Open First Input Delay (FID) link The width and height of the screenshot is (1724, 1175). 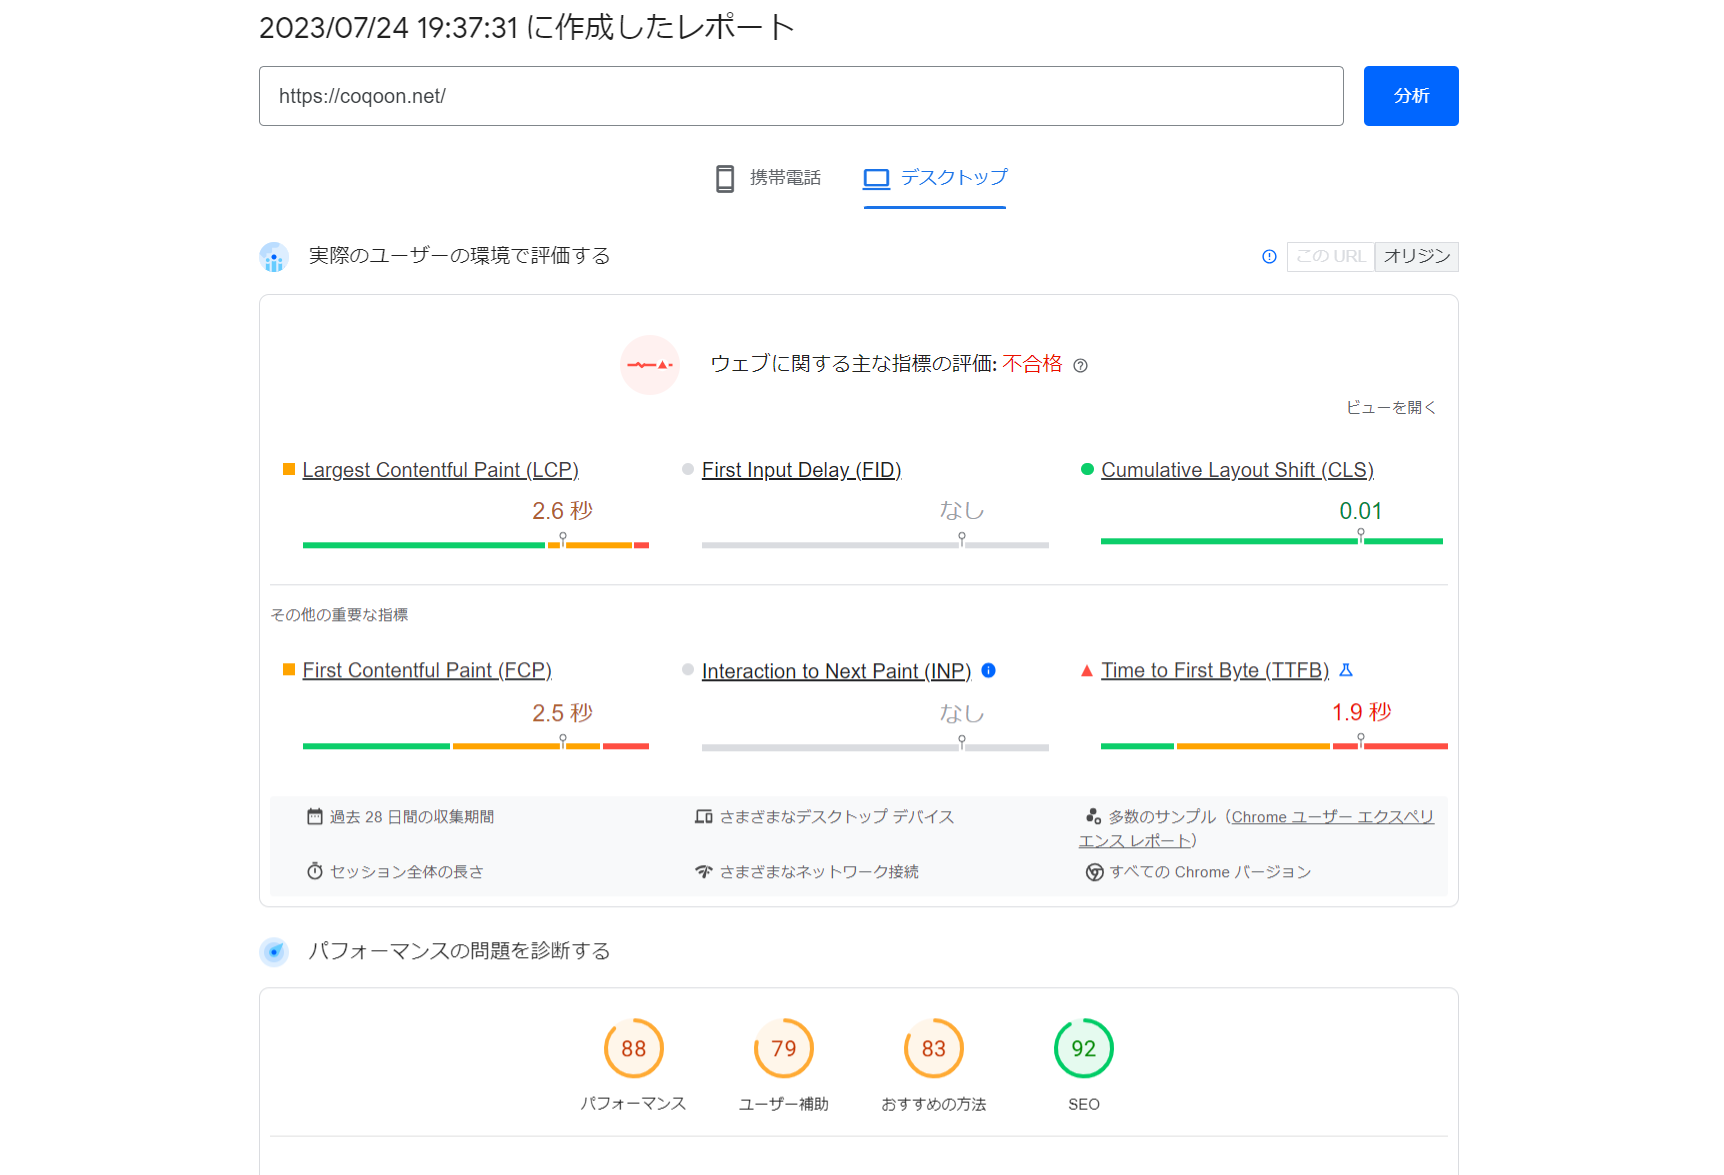[801, 470]
